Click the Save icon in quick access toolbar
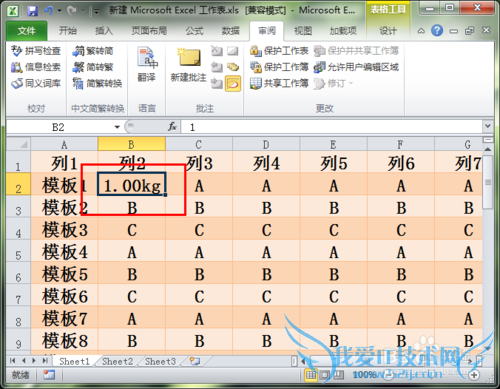Screen dimensions: 500x389 click(32, 11)
